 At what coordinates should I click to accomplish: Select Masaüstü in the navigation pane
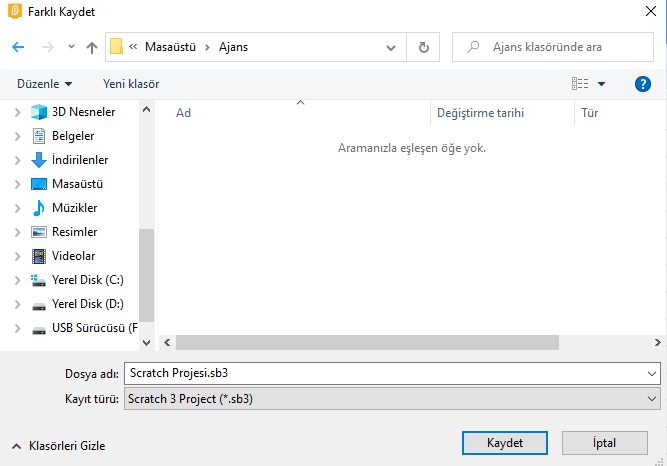[x=77, y=184]
